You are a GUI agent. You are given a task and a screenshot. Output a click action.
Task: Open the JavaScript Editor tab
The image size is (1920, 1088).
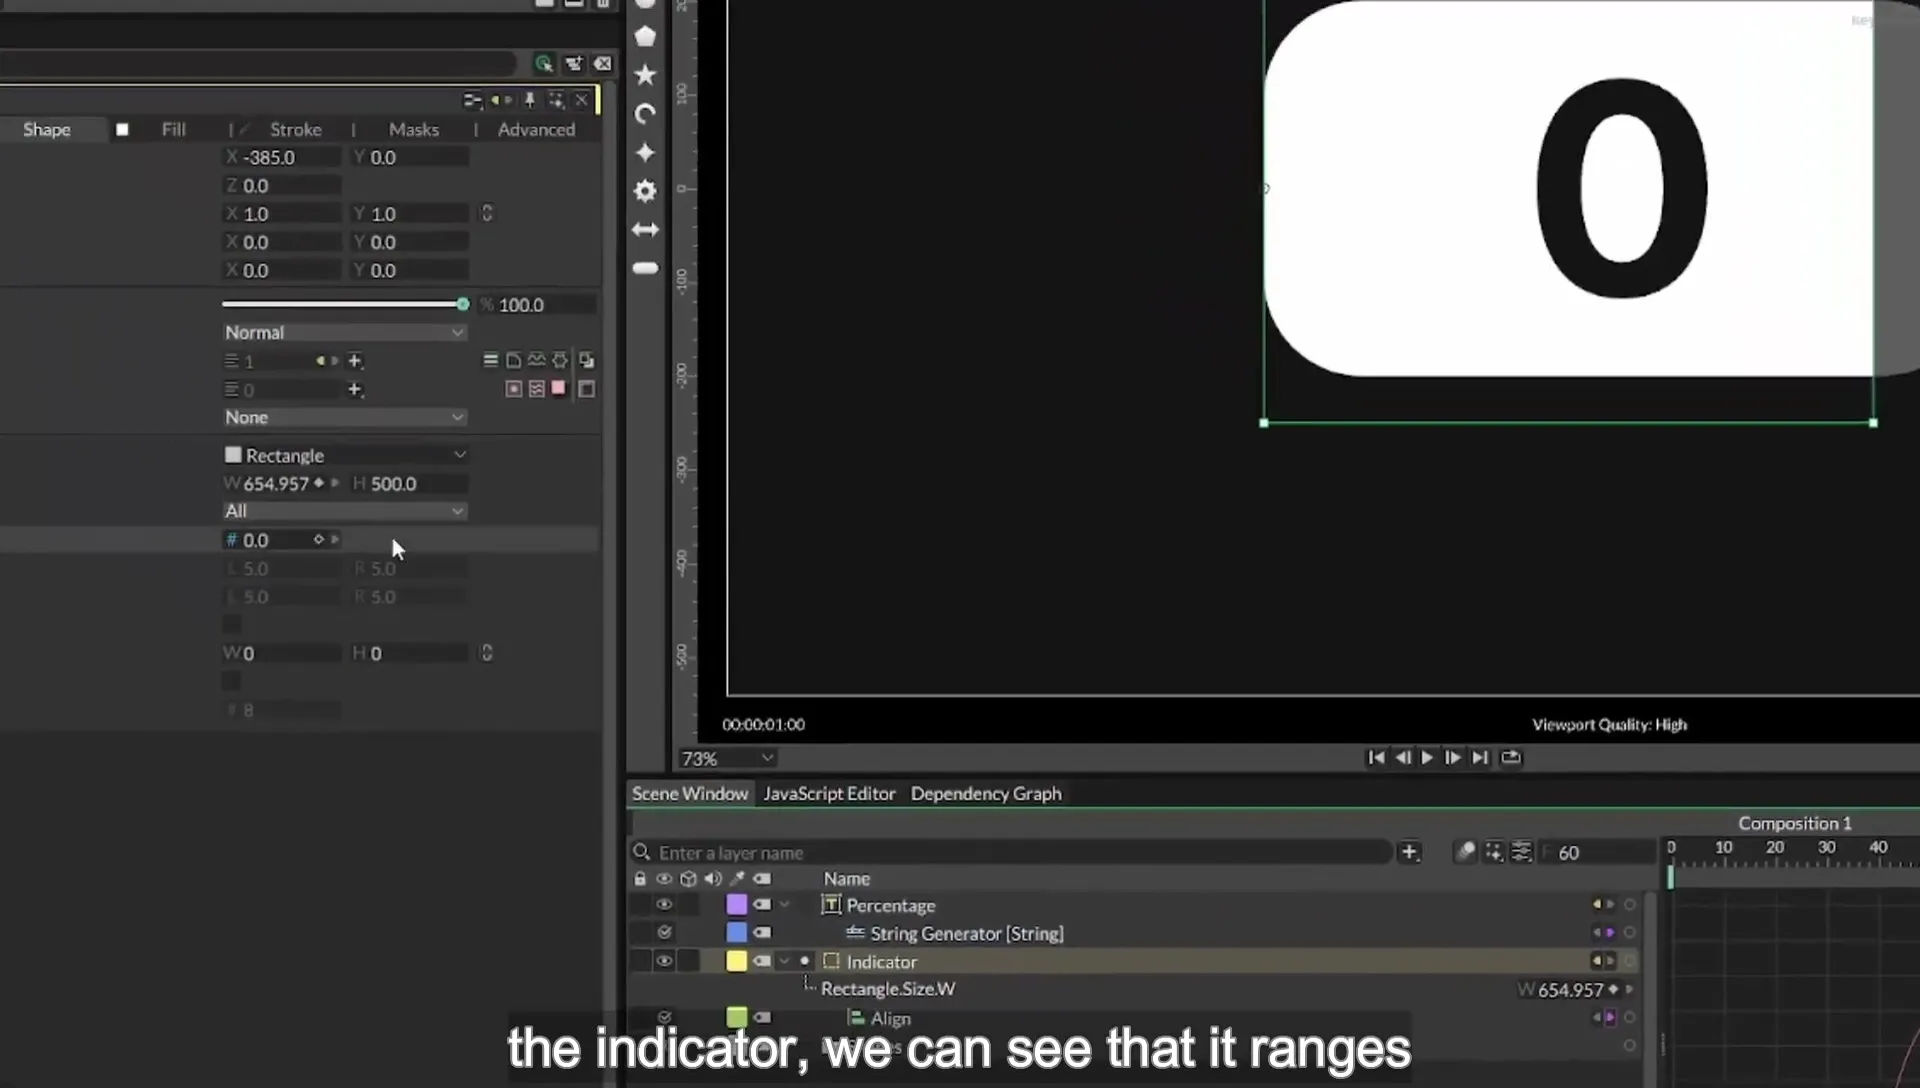829,793
